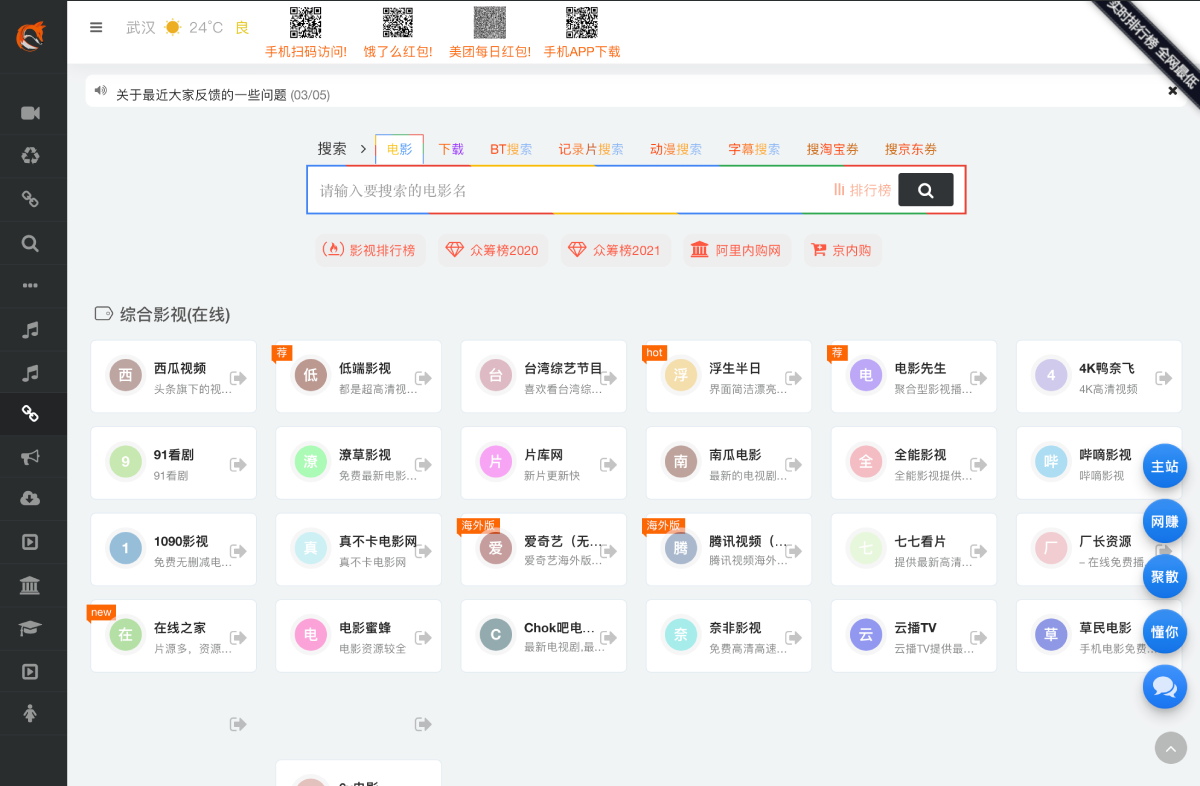Screen dimensions: 1200x786
Task: Open the blue chat bubble floating button
Action: point(1164,687)
